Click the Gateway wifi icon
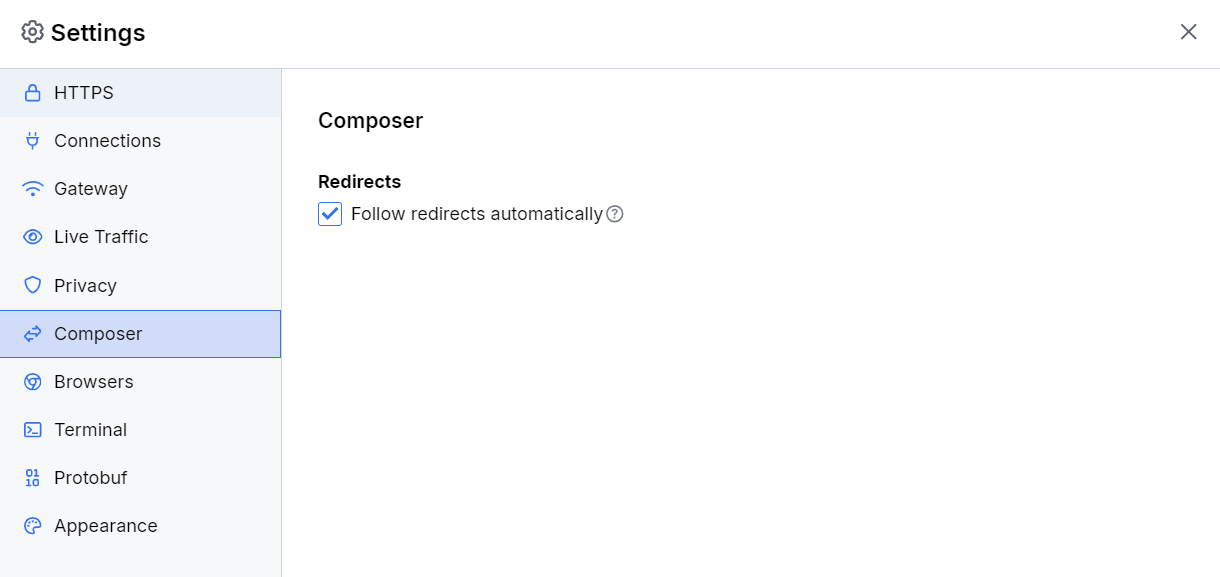1220x577 pixels. [32, 188]
